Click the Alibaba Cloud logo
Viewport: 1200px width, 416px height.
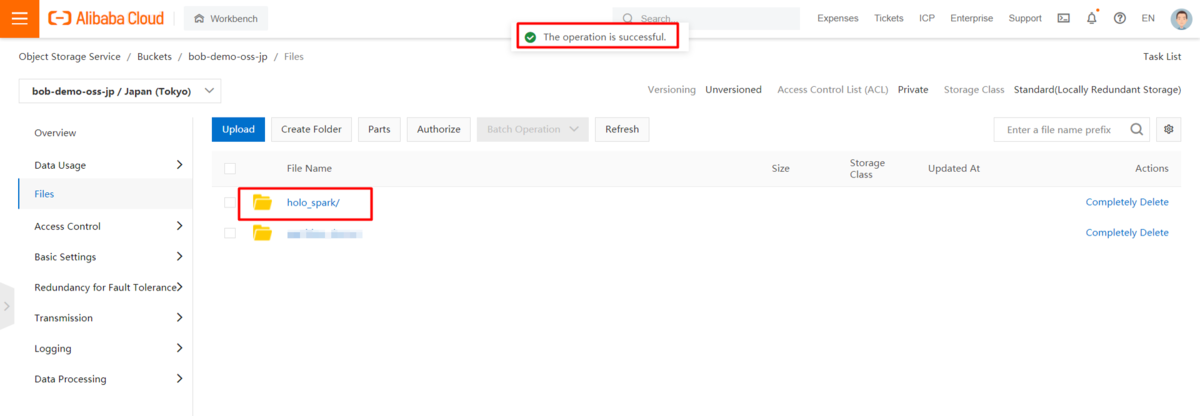coord(108,18)
